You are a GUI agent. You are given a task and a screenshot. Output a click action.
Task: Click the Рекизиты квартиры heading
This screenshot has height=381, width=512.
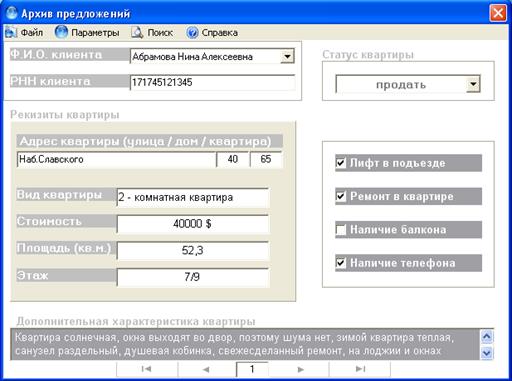tap(65, 115)
